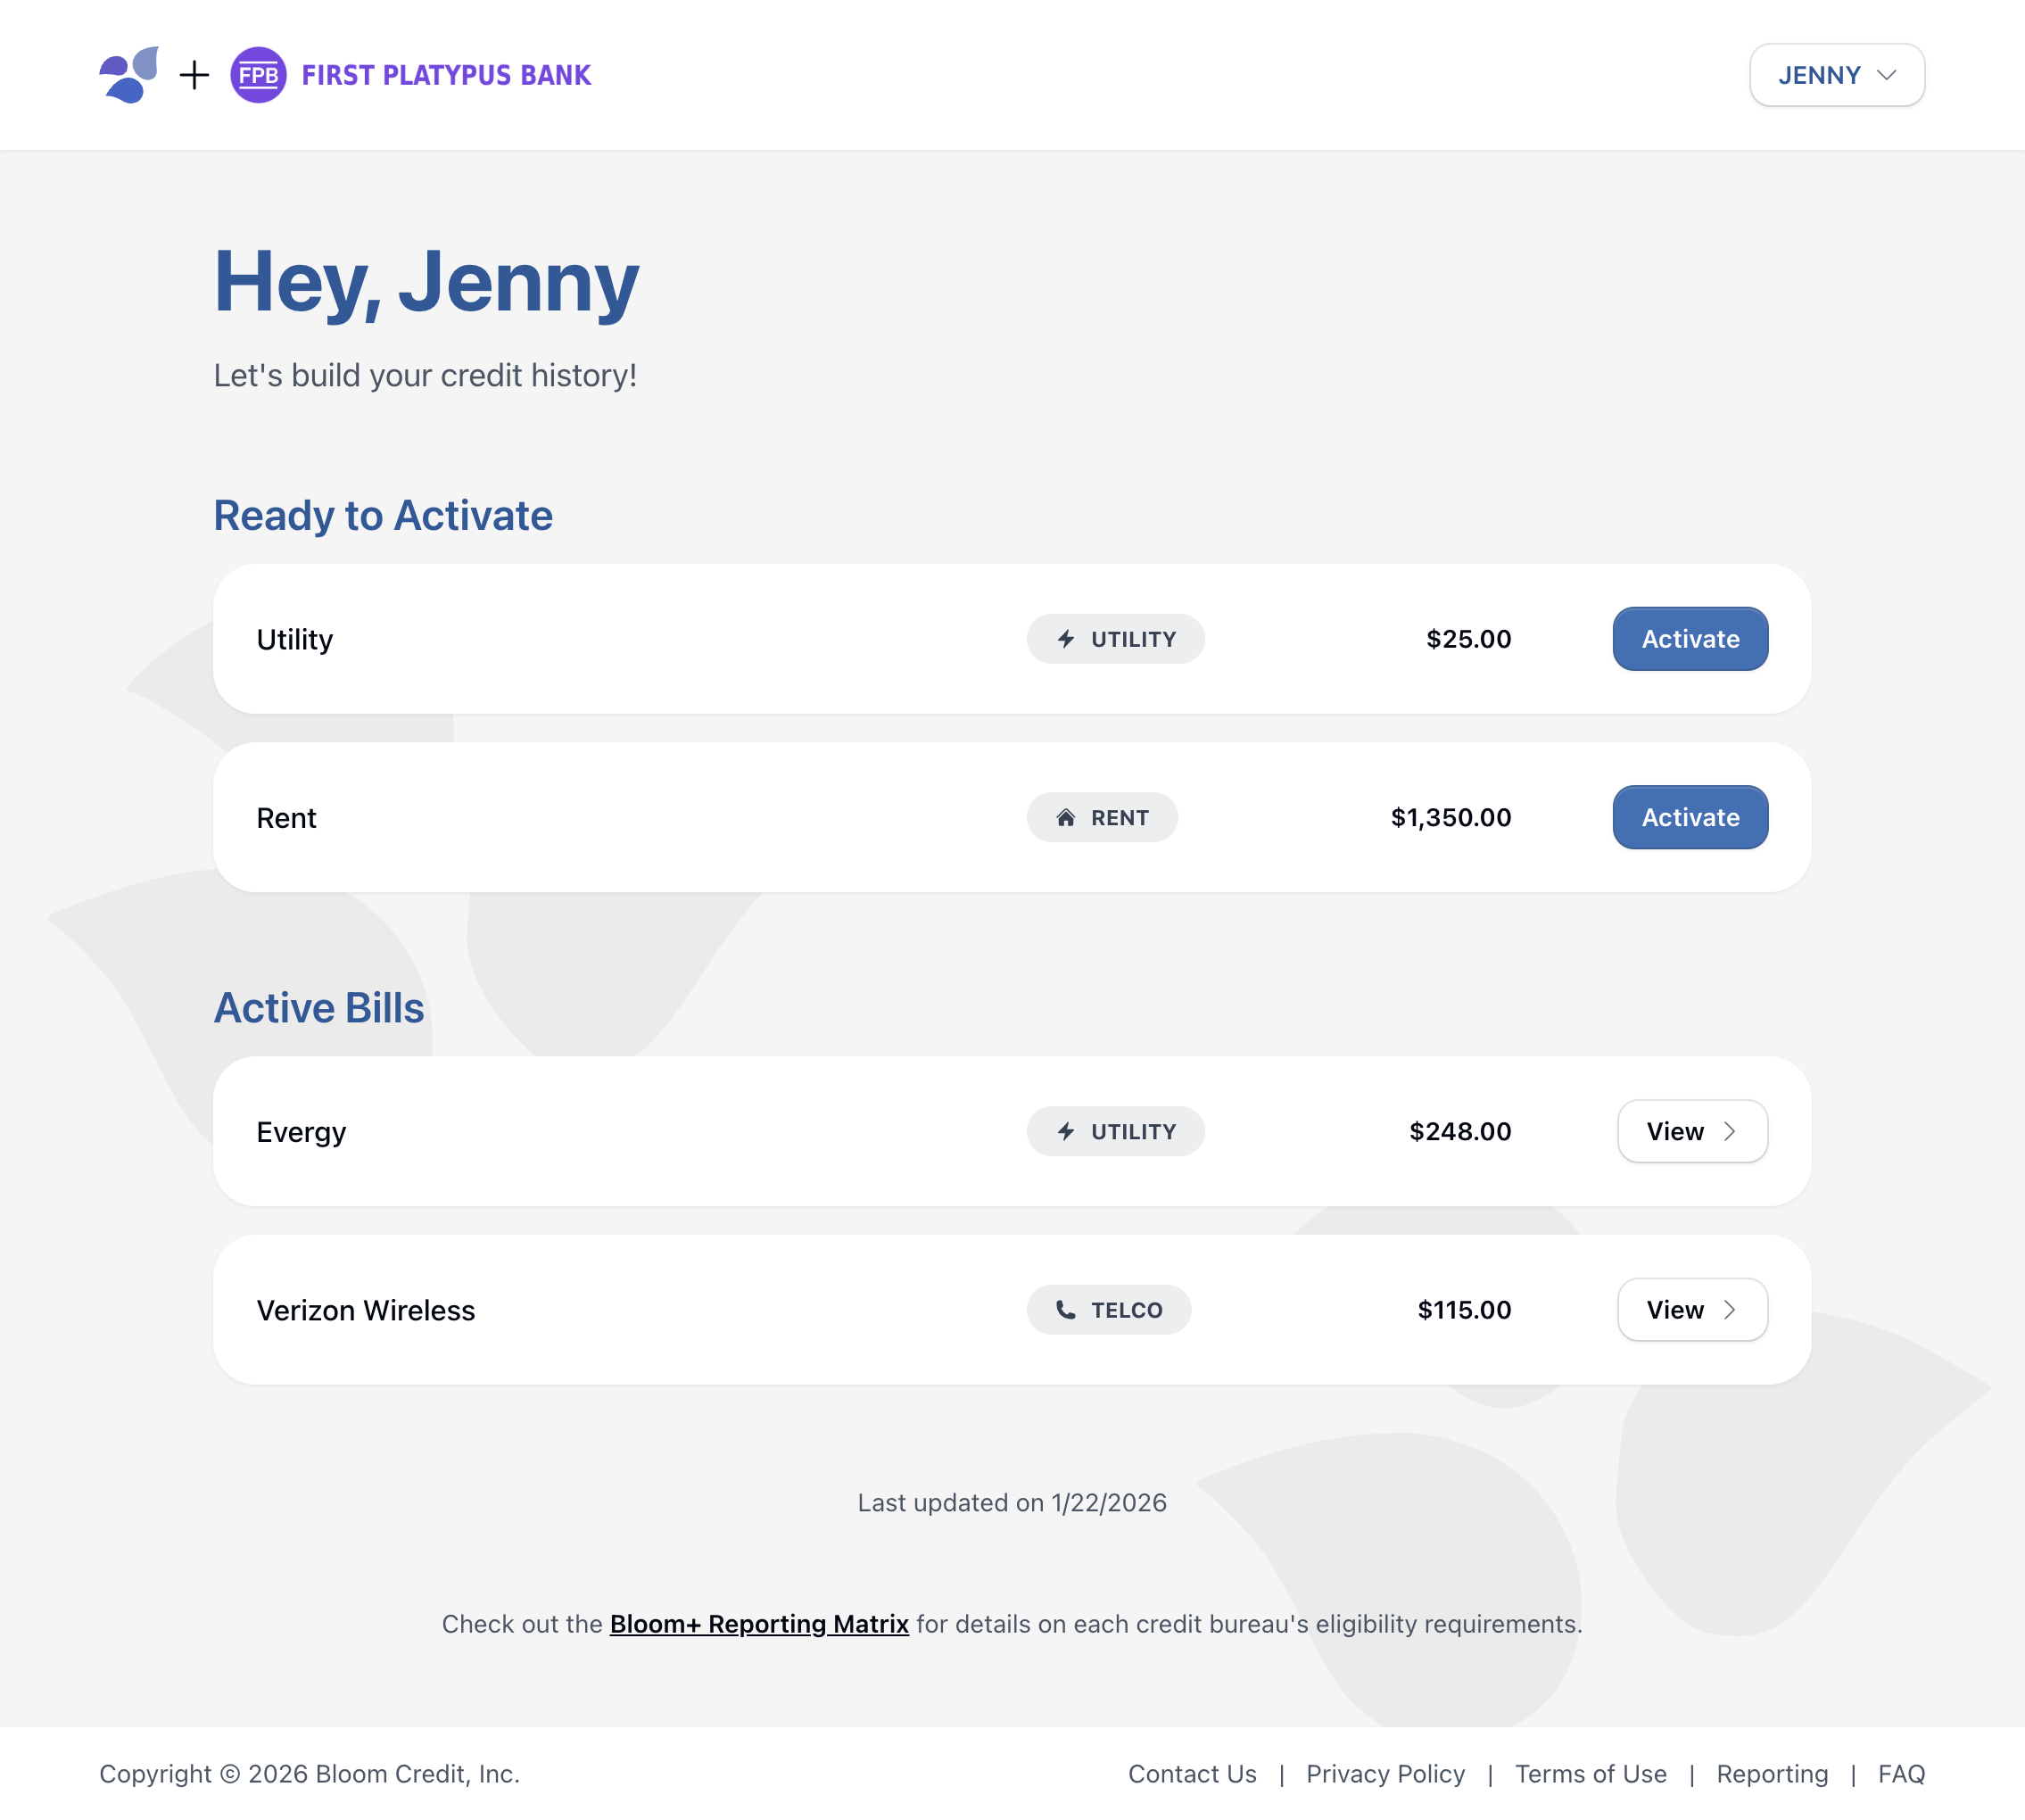The width and height of the screenshot is (2025, 1820).
Task: Click the phone icon in Telco tag
Action: coord(1066,1310)
